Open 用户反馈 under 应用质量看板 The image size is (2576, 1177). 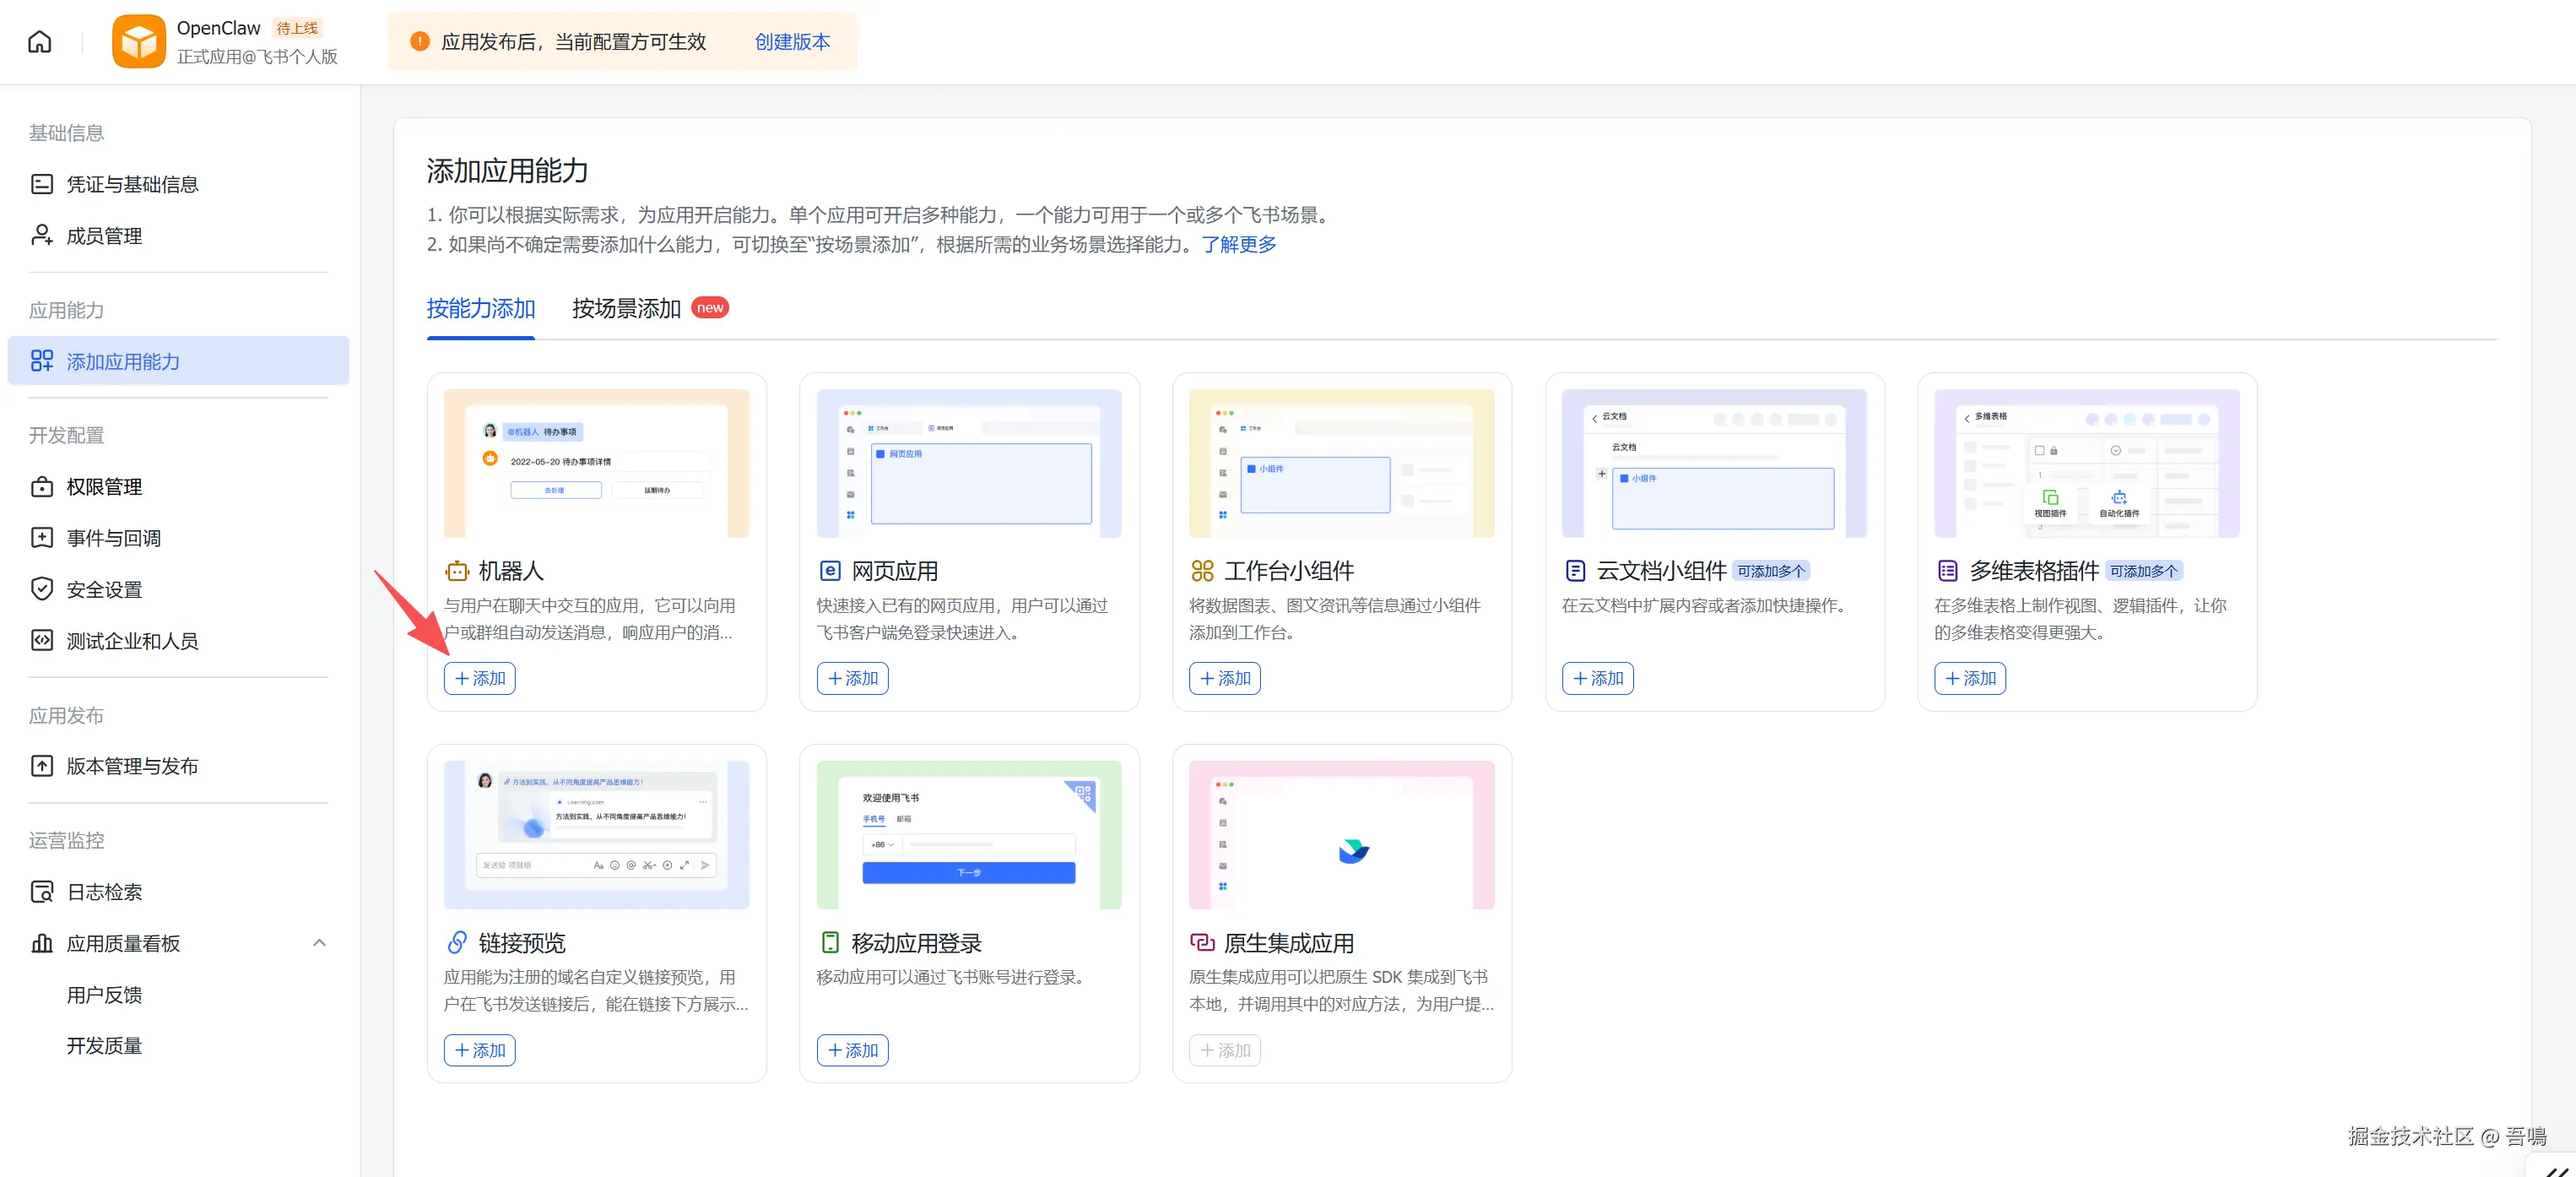click(x=104, y=995)
